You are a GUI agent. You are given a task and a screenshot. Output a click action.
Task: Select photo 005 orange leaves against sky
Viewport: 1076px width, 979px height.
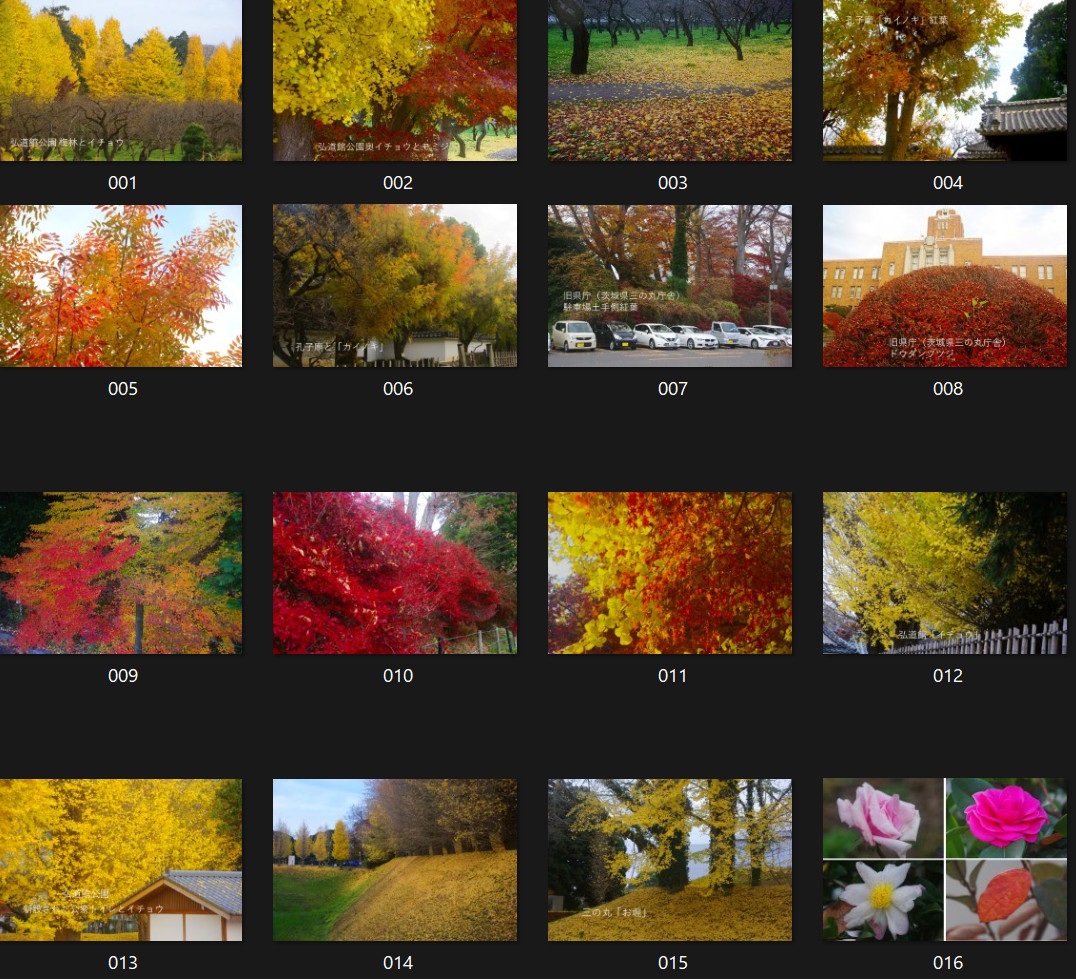(121, 286)
